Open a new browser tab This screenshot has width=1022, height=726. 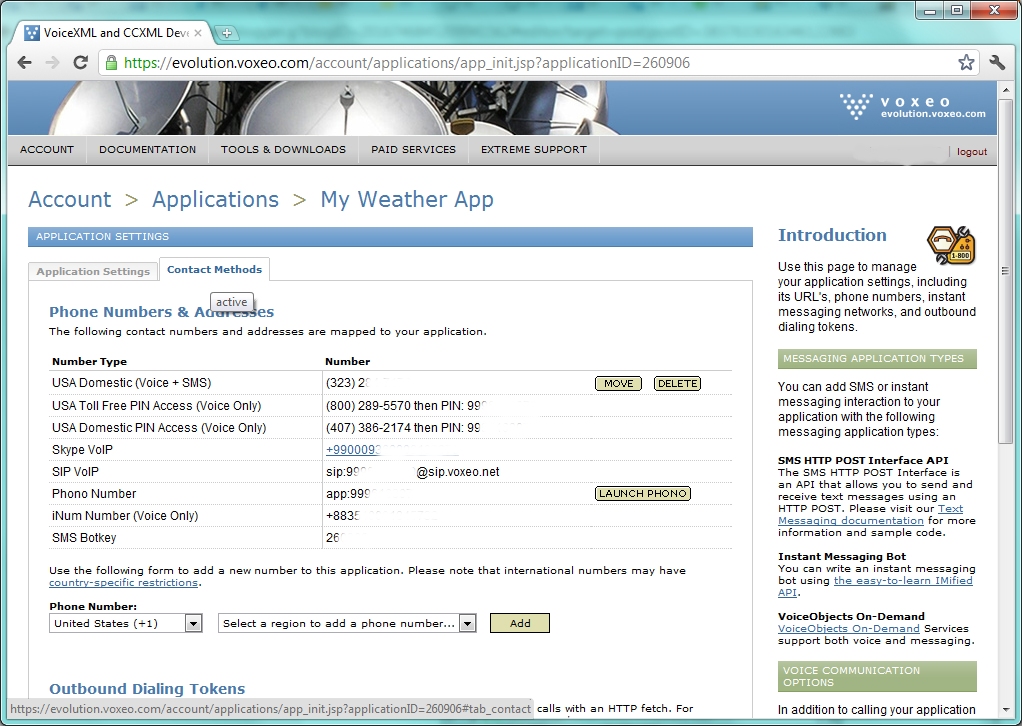[226, 33]
